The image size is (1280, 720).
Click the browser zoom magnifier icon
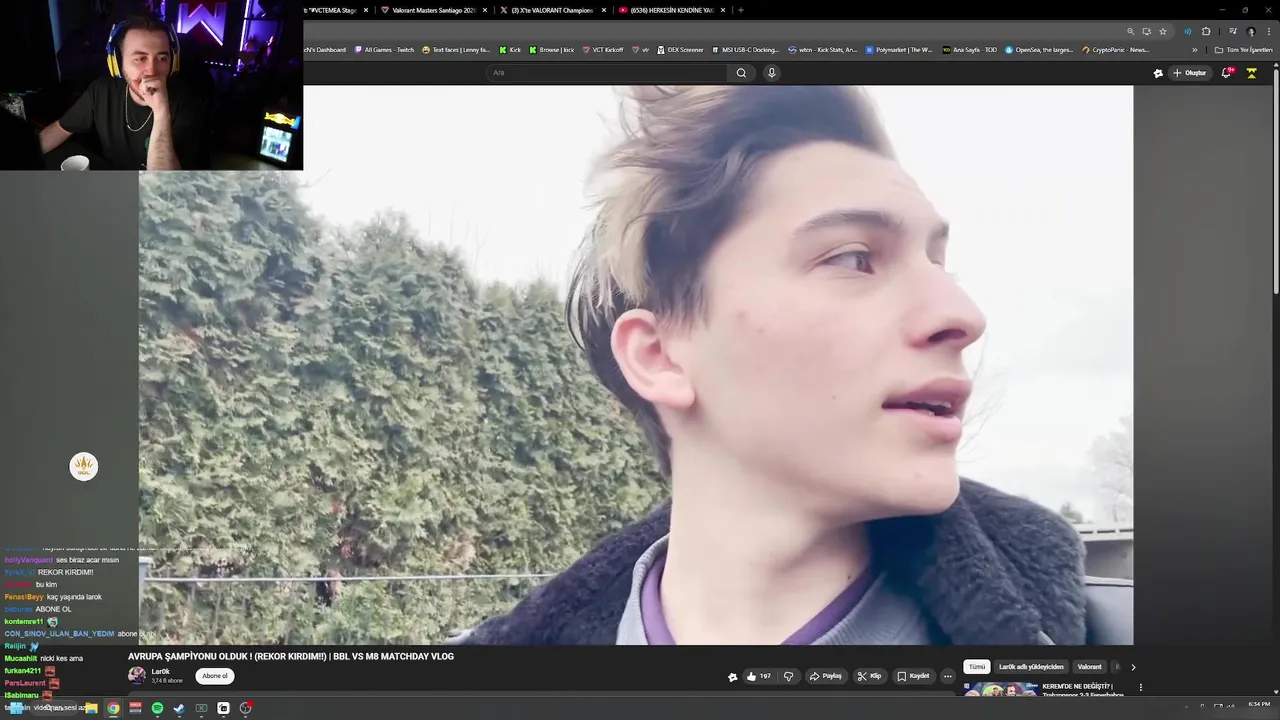[x=1130, y=31]
